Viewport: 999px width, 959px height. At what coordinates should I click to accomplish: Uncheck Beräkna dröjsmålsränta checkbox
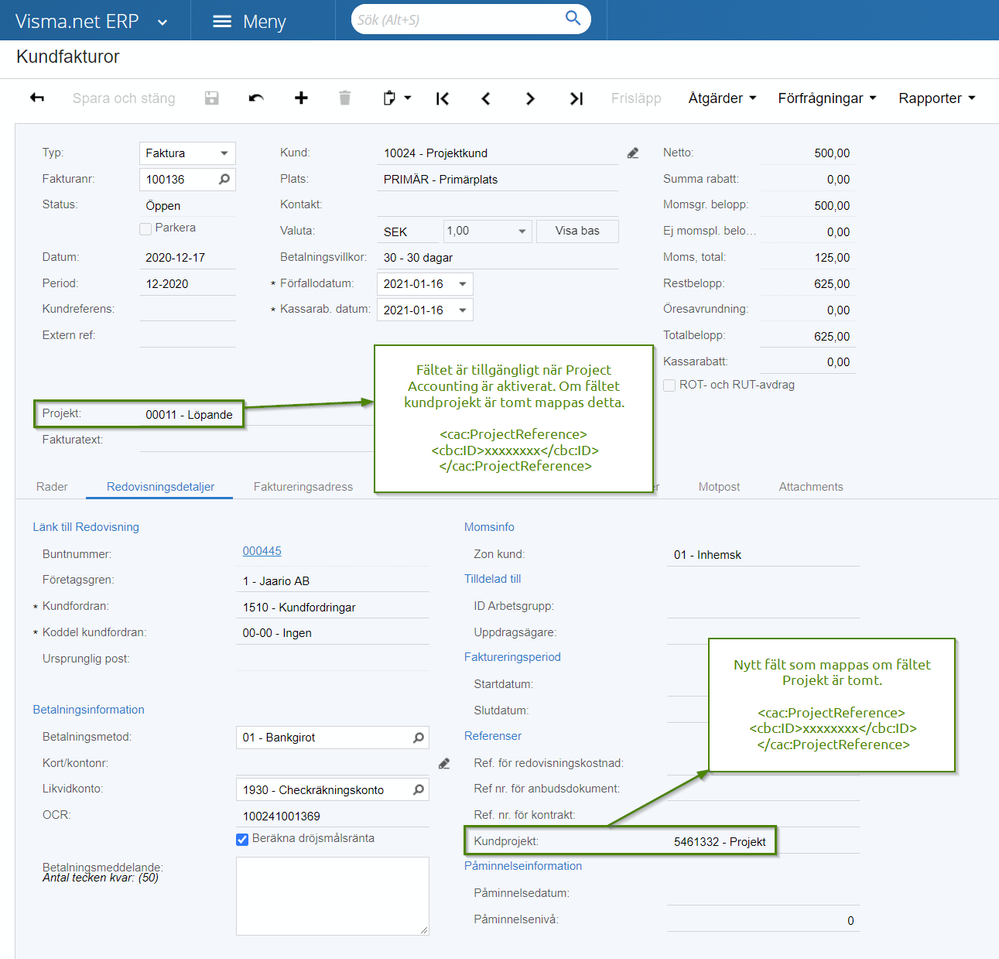242,839
